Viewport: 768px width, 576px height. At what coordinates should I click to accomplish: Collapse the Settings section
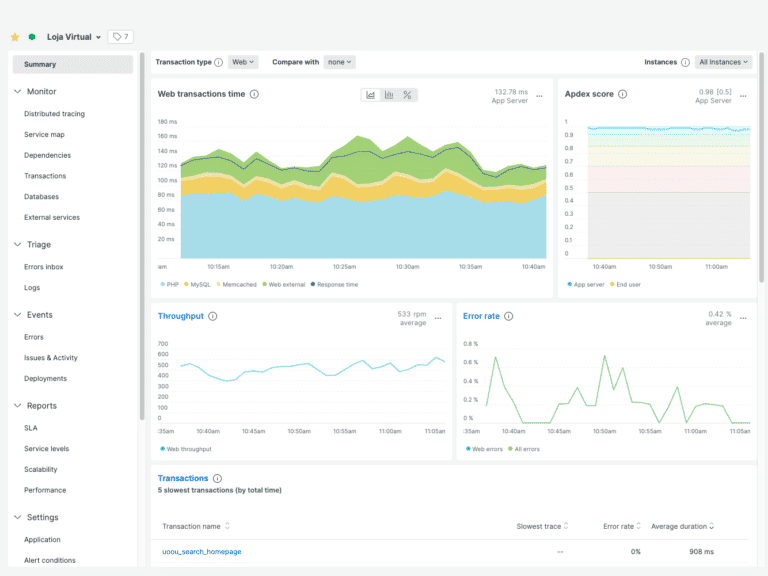(x=18, y=517)
